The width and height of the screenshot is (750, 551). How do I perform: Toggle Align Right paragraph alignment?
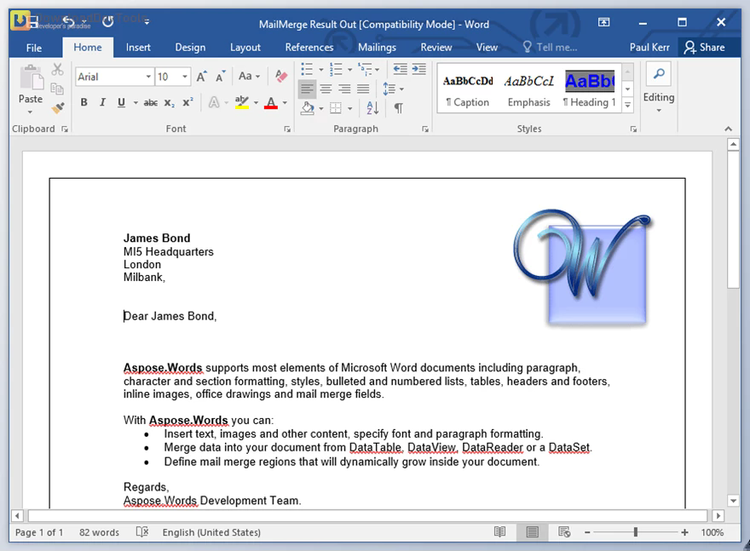344,89
